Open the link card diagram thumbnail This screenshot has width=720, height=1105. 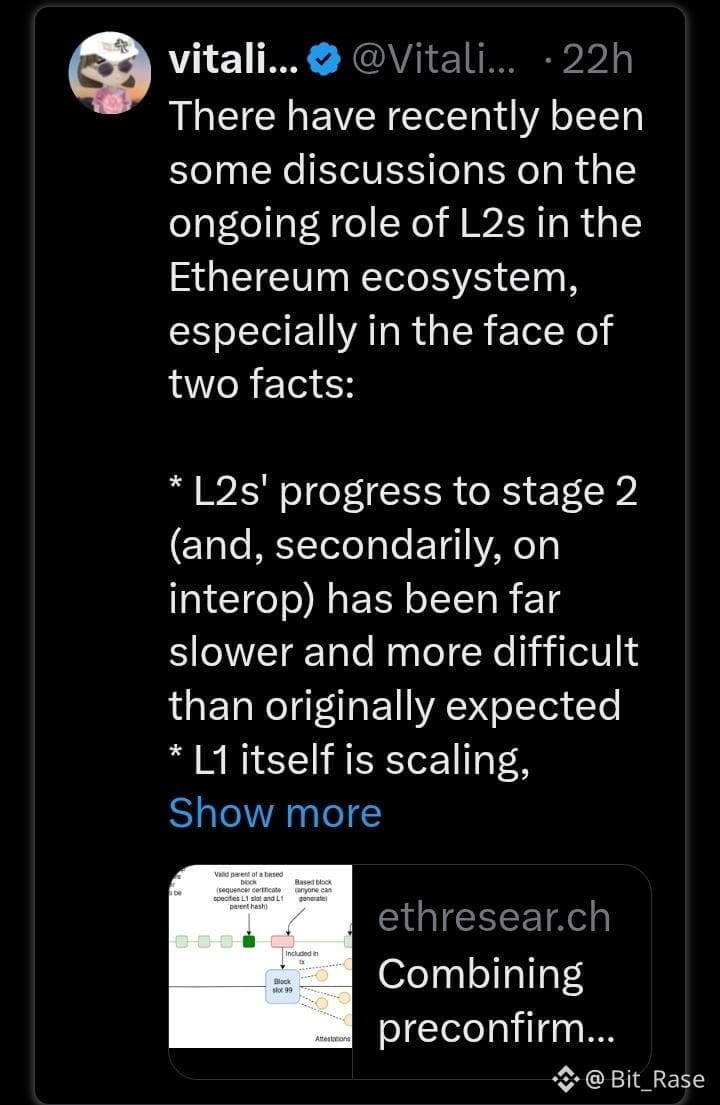point(260,956)
